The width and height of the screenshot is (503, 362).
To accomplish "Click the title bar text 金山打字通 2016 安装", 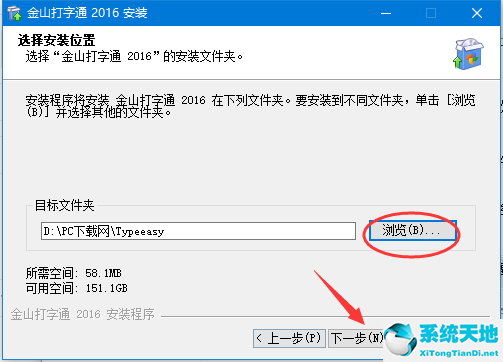I will click(x=87, y=13).
